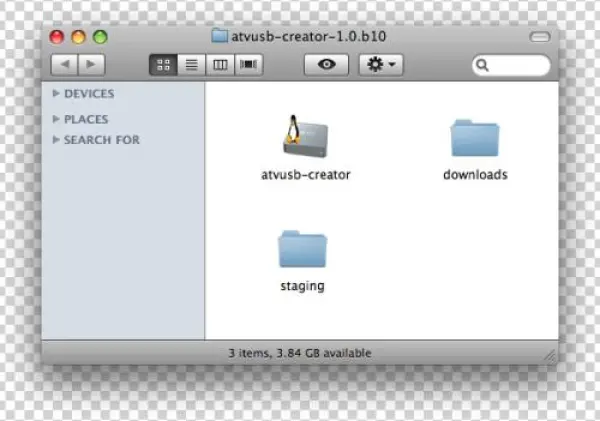600x421 pixels.
Task: Click the atvusb-creator-1.0.b10 window title
Action: point(308,36)
